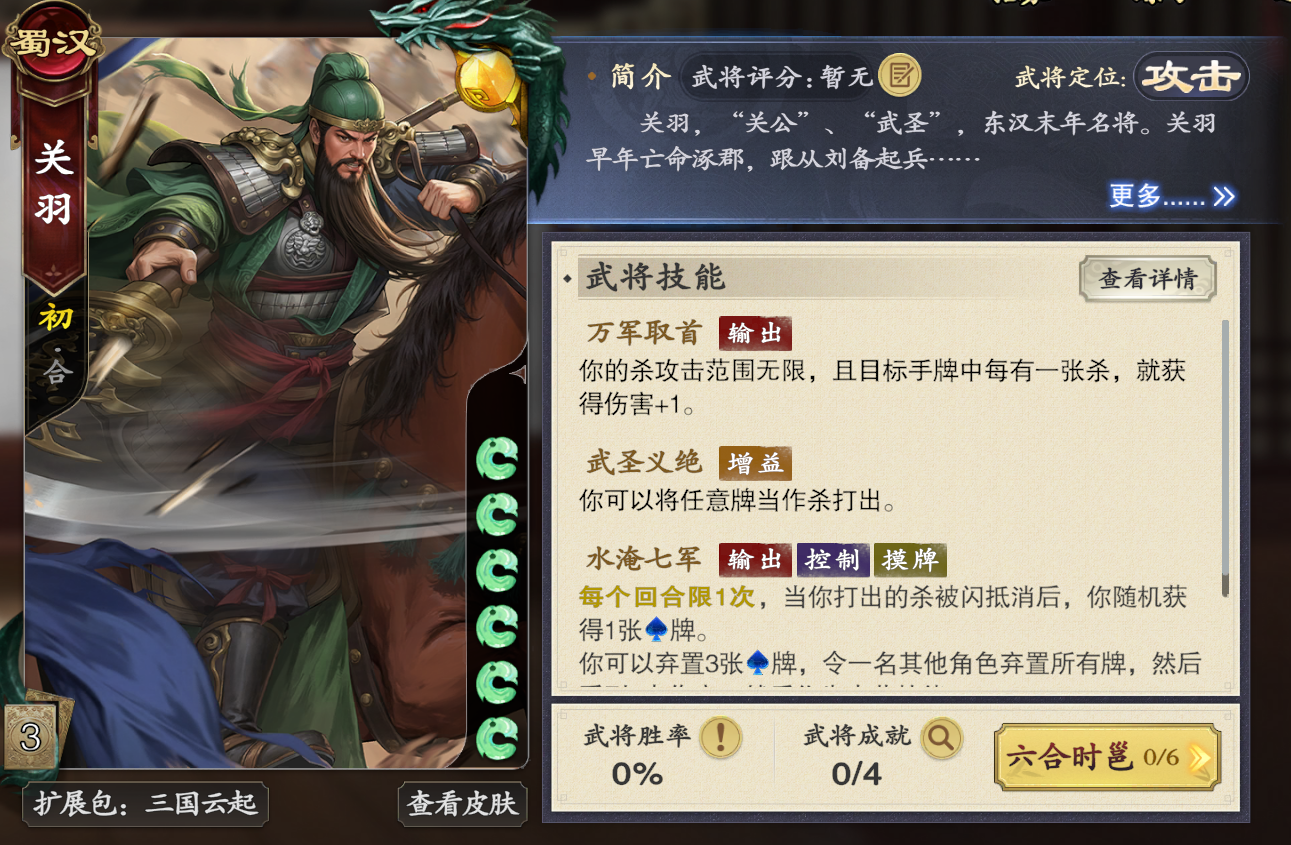
Task: Click the 武将评分 notepad edit icon
Action: tap(899, 75)
